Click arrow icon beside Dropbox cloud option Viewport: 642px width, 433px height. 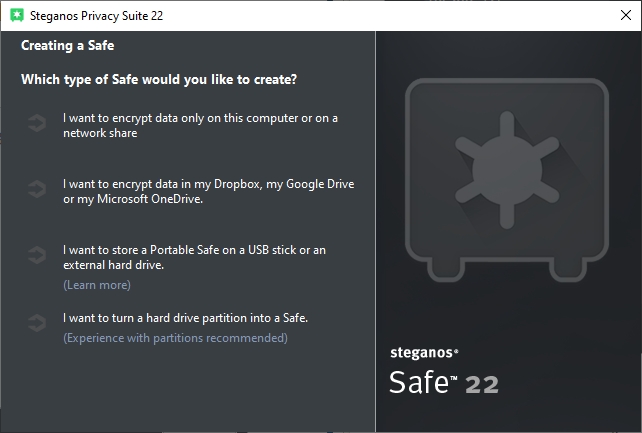[37, 190]
